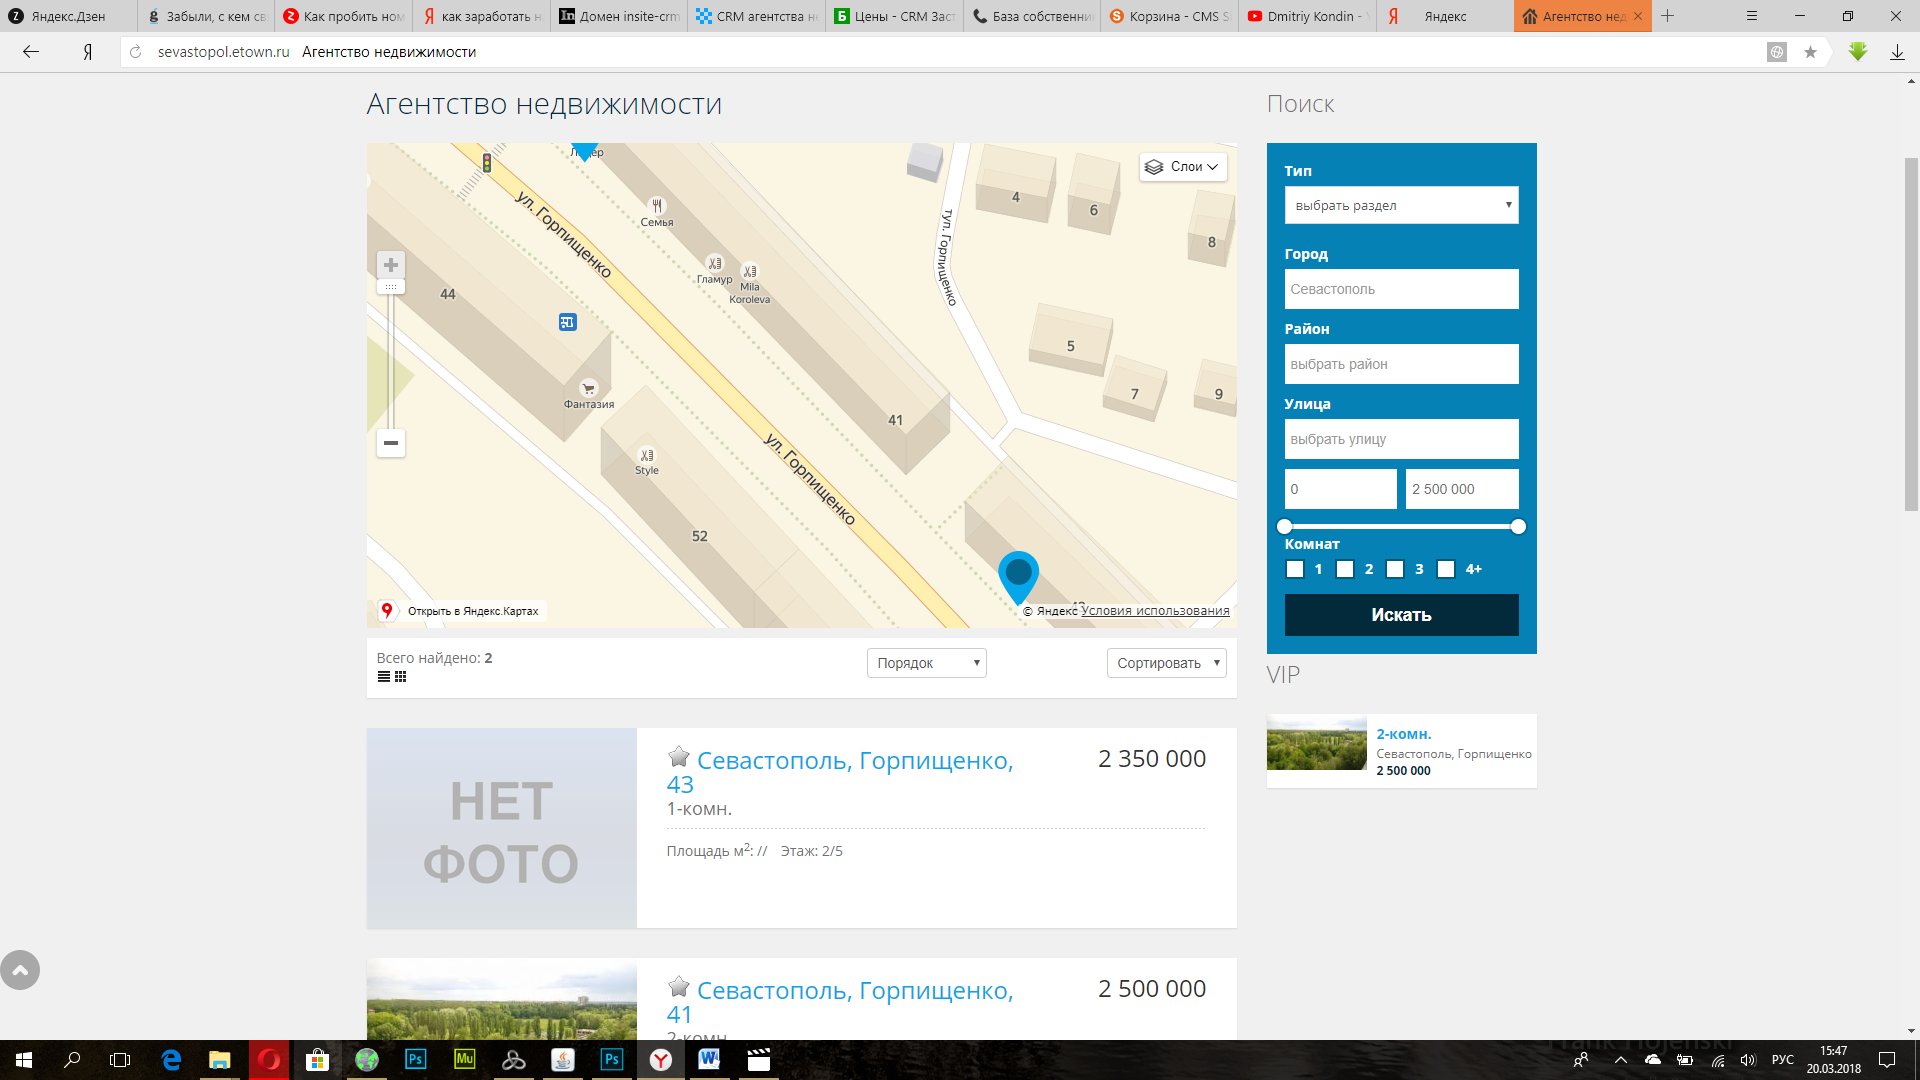Click maximum price field 2 500 000
Screen dimensions: 1920x1080
click(x=1462, y=489)
